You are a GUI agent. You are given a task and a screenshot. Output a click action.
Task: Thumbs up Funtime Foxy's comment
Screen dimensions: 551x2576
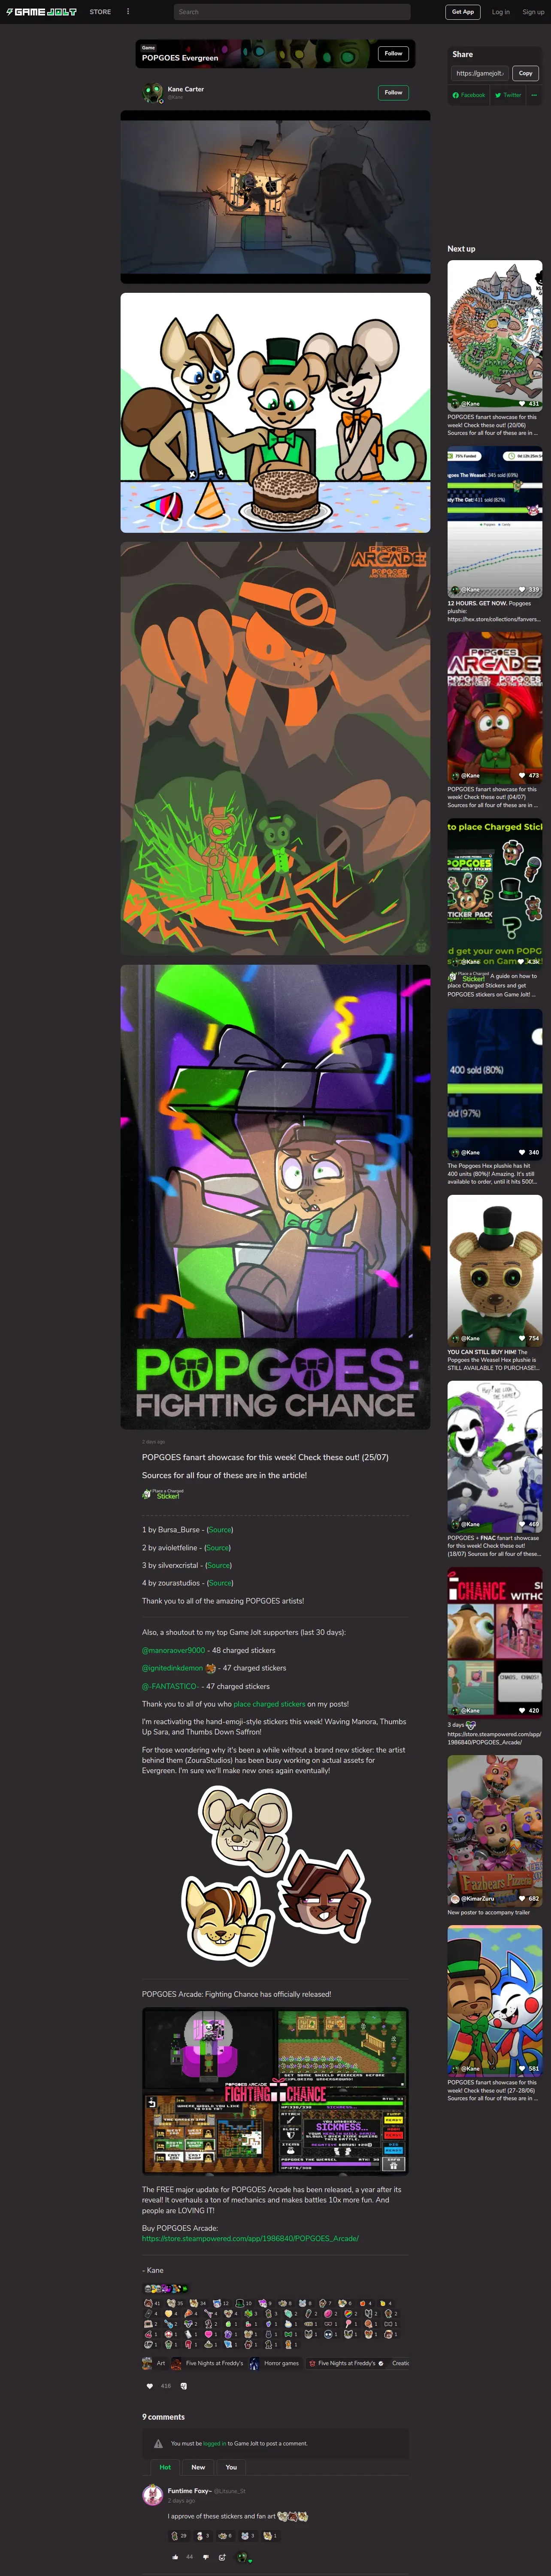pos(176,2557)
